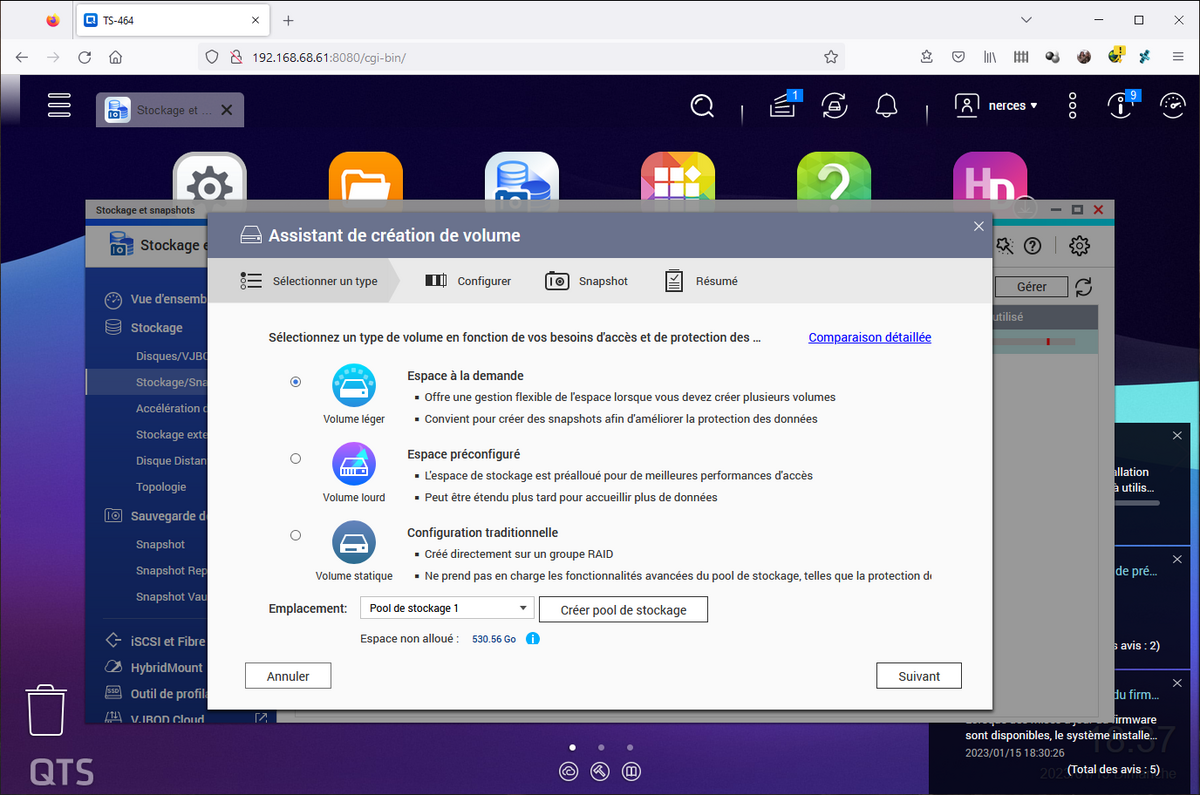Click the browser address bar
This screenshot has height=795, width=1200.
(520, 57)
